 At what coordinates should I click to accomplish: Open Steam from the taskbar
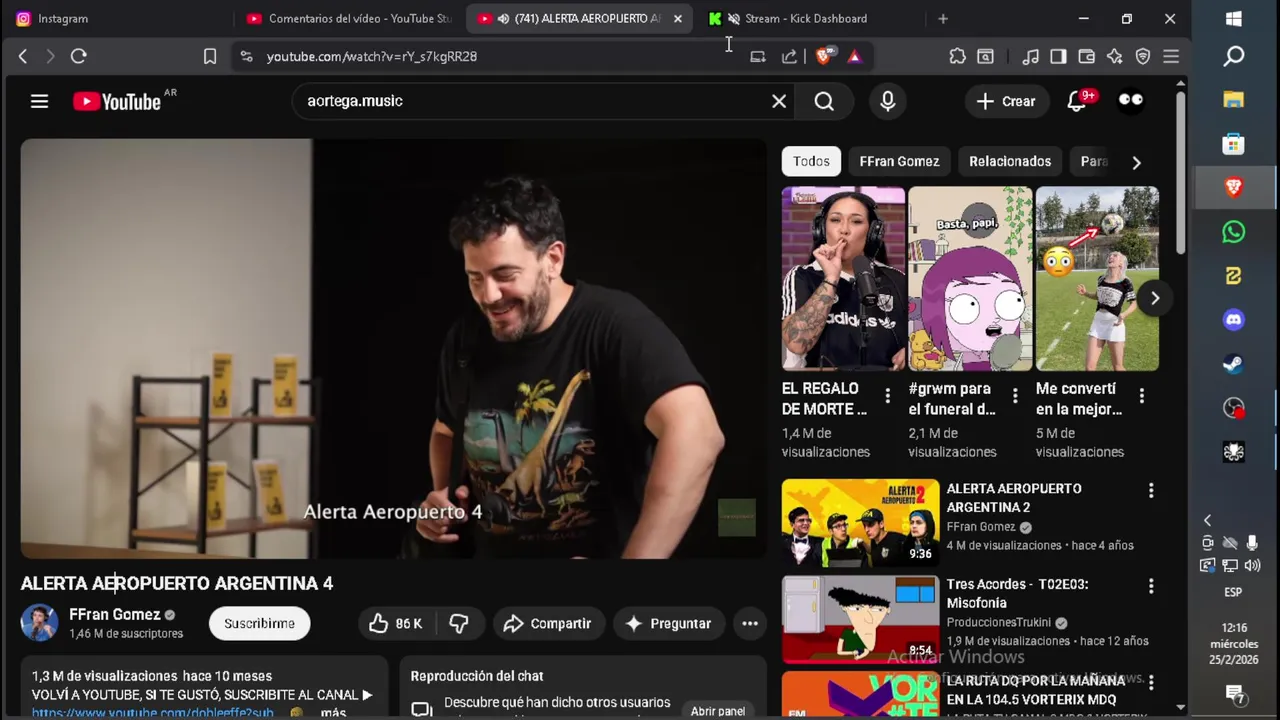(1233, 363)
